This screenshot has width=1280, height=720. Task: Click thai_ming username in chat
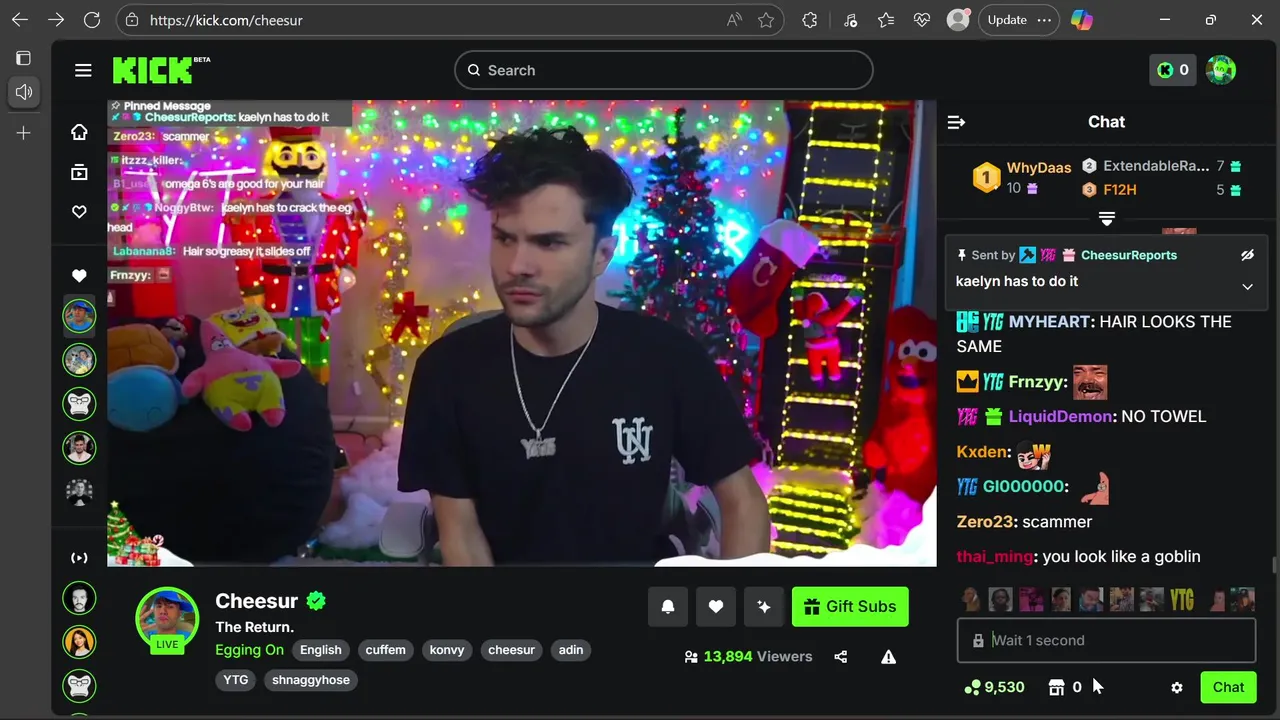tap(994, 557)
